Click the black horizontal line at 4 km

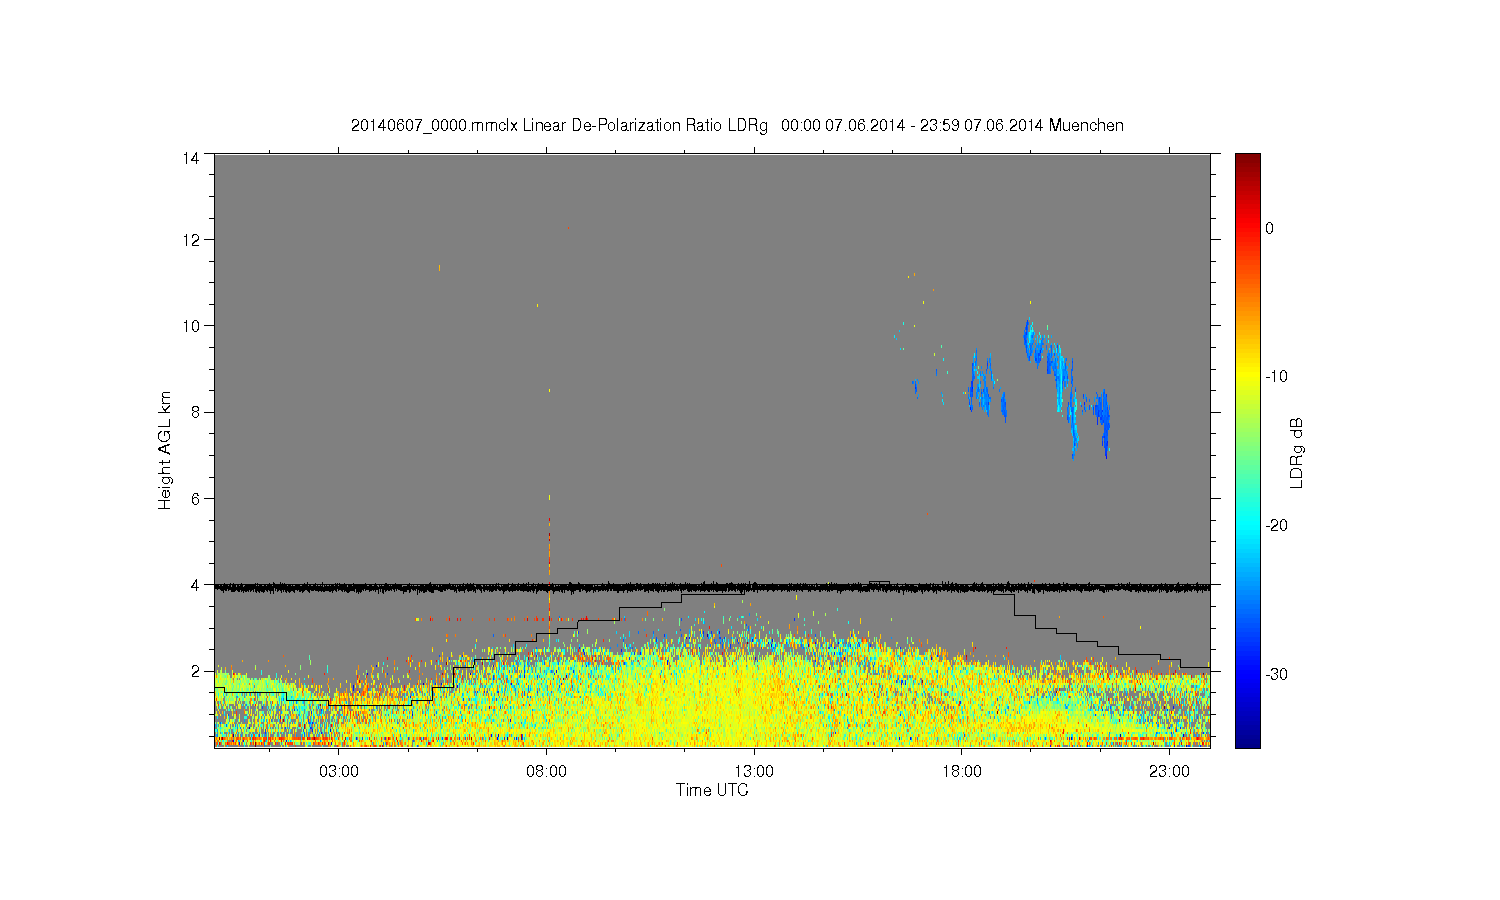(x=712, y=587)
